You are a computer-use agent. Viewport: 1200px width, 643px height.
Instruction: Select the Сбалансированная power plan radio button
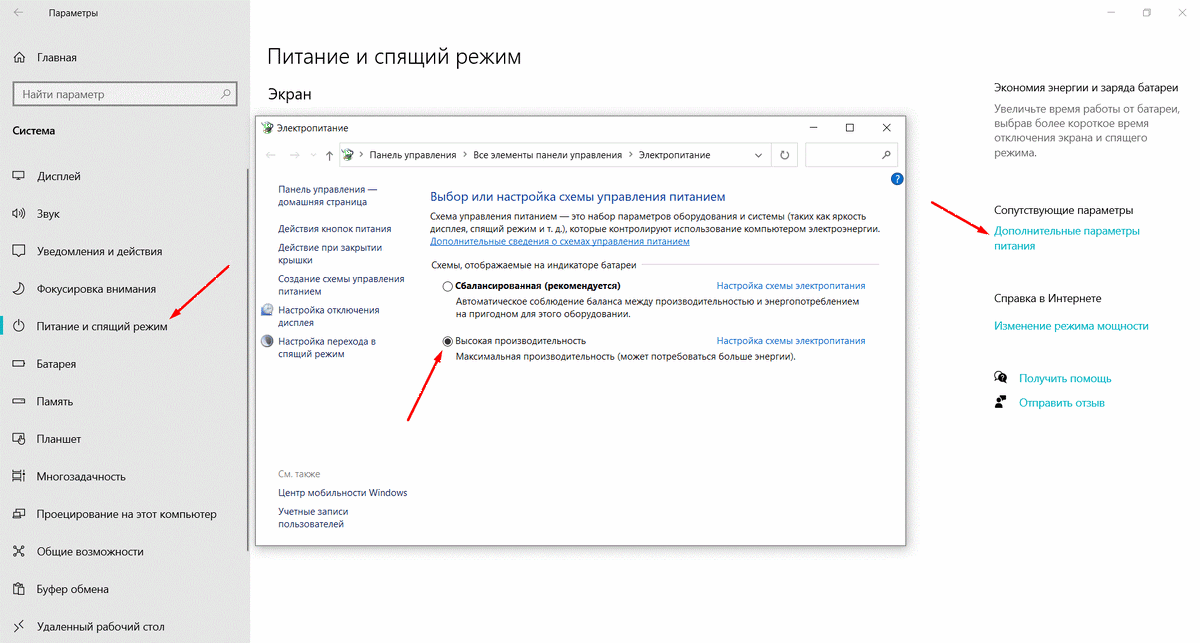pyautogui.click(x=447, y=286)
